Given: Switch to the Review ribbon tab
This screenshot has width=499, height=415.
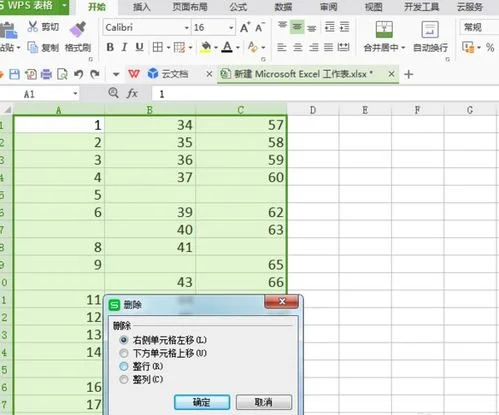Looking at the screenshot, I should [329, 7].
